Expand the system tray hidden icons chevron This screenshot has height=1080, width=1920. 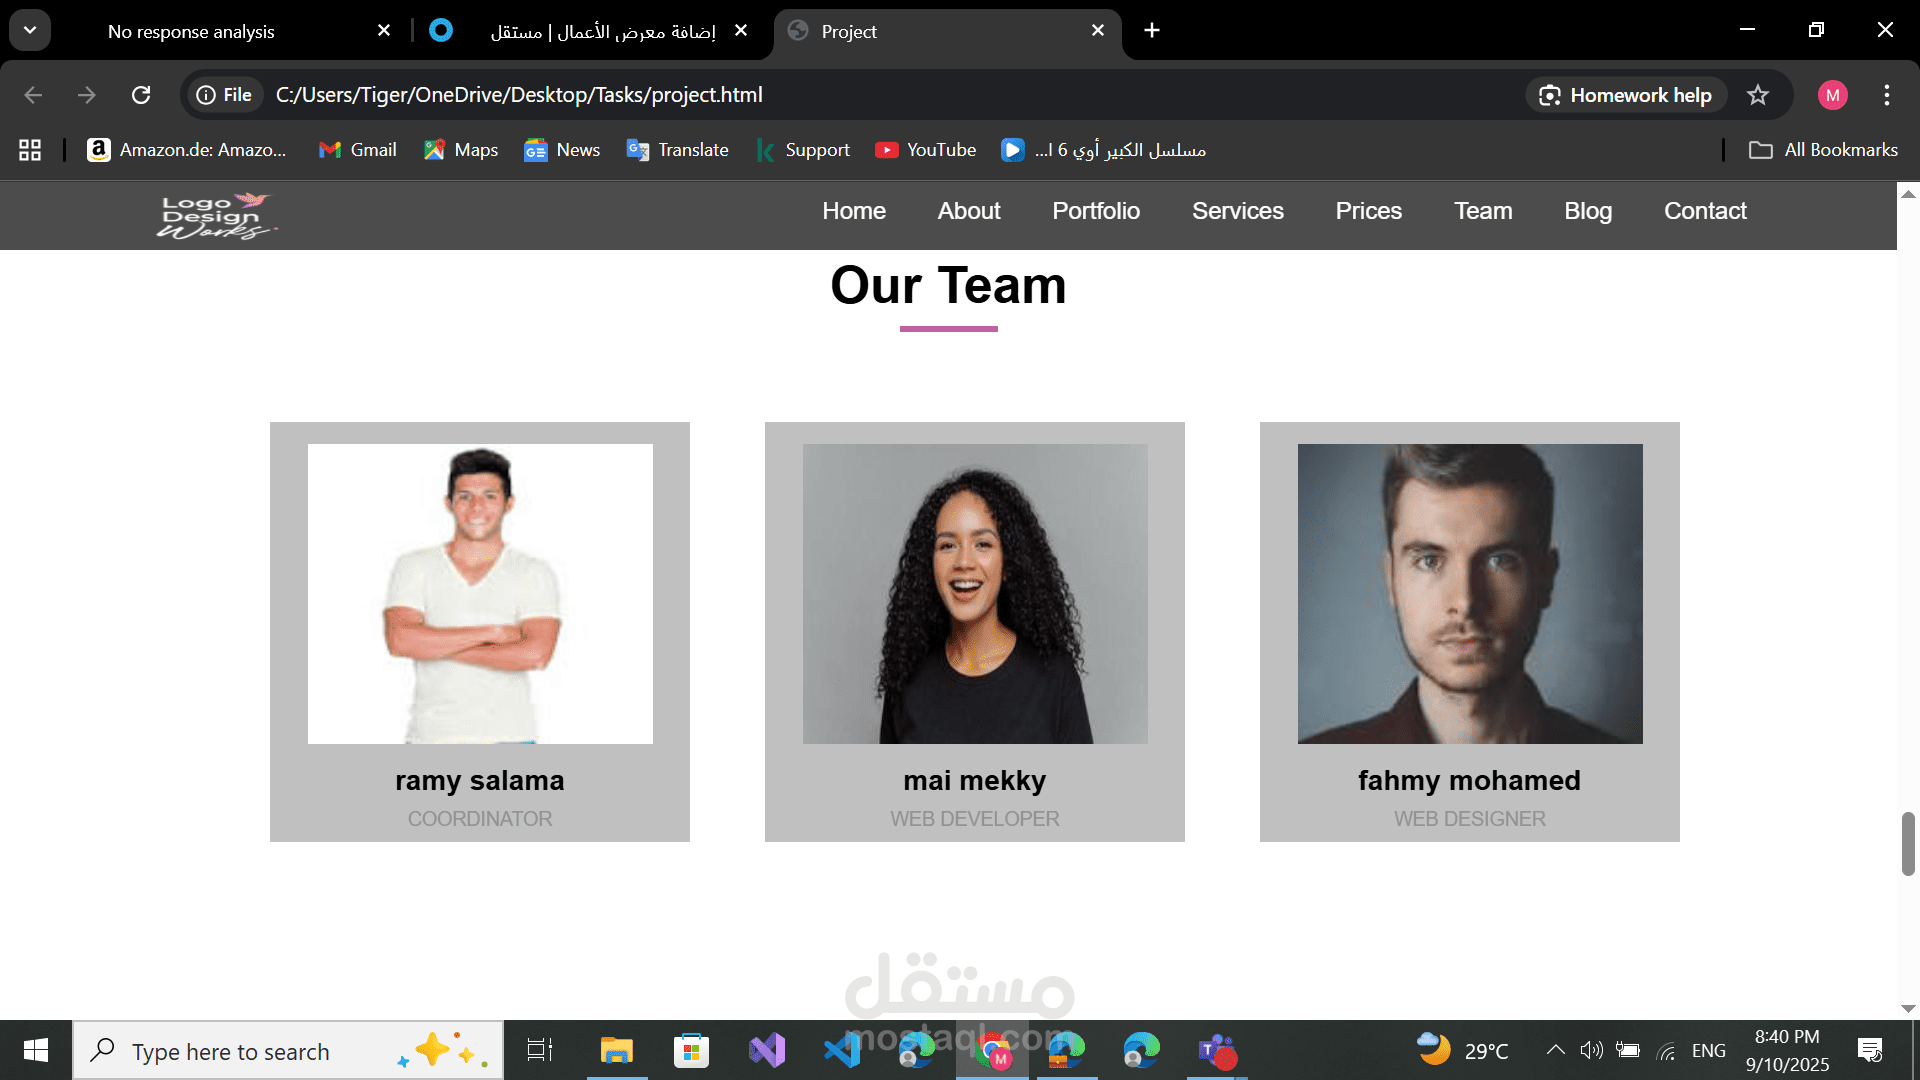click(x=1555, y=1050)
